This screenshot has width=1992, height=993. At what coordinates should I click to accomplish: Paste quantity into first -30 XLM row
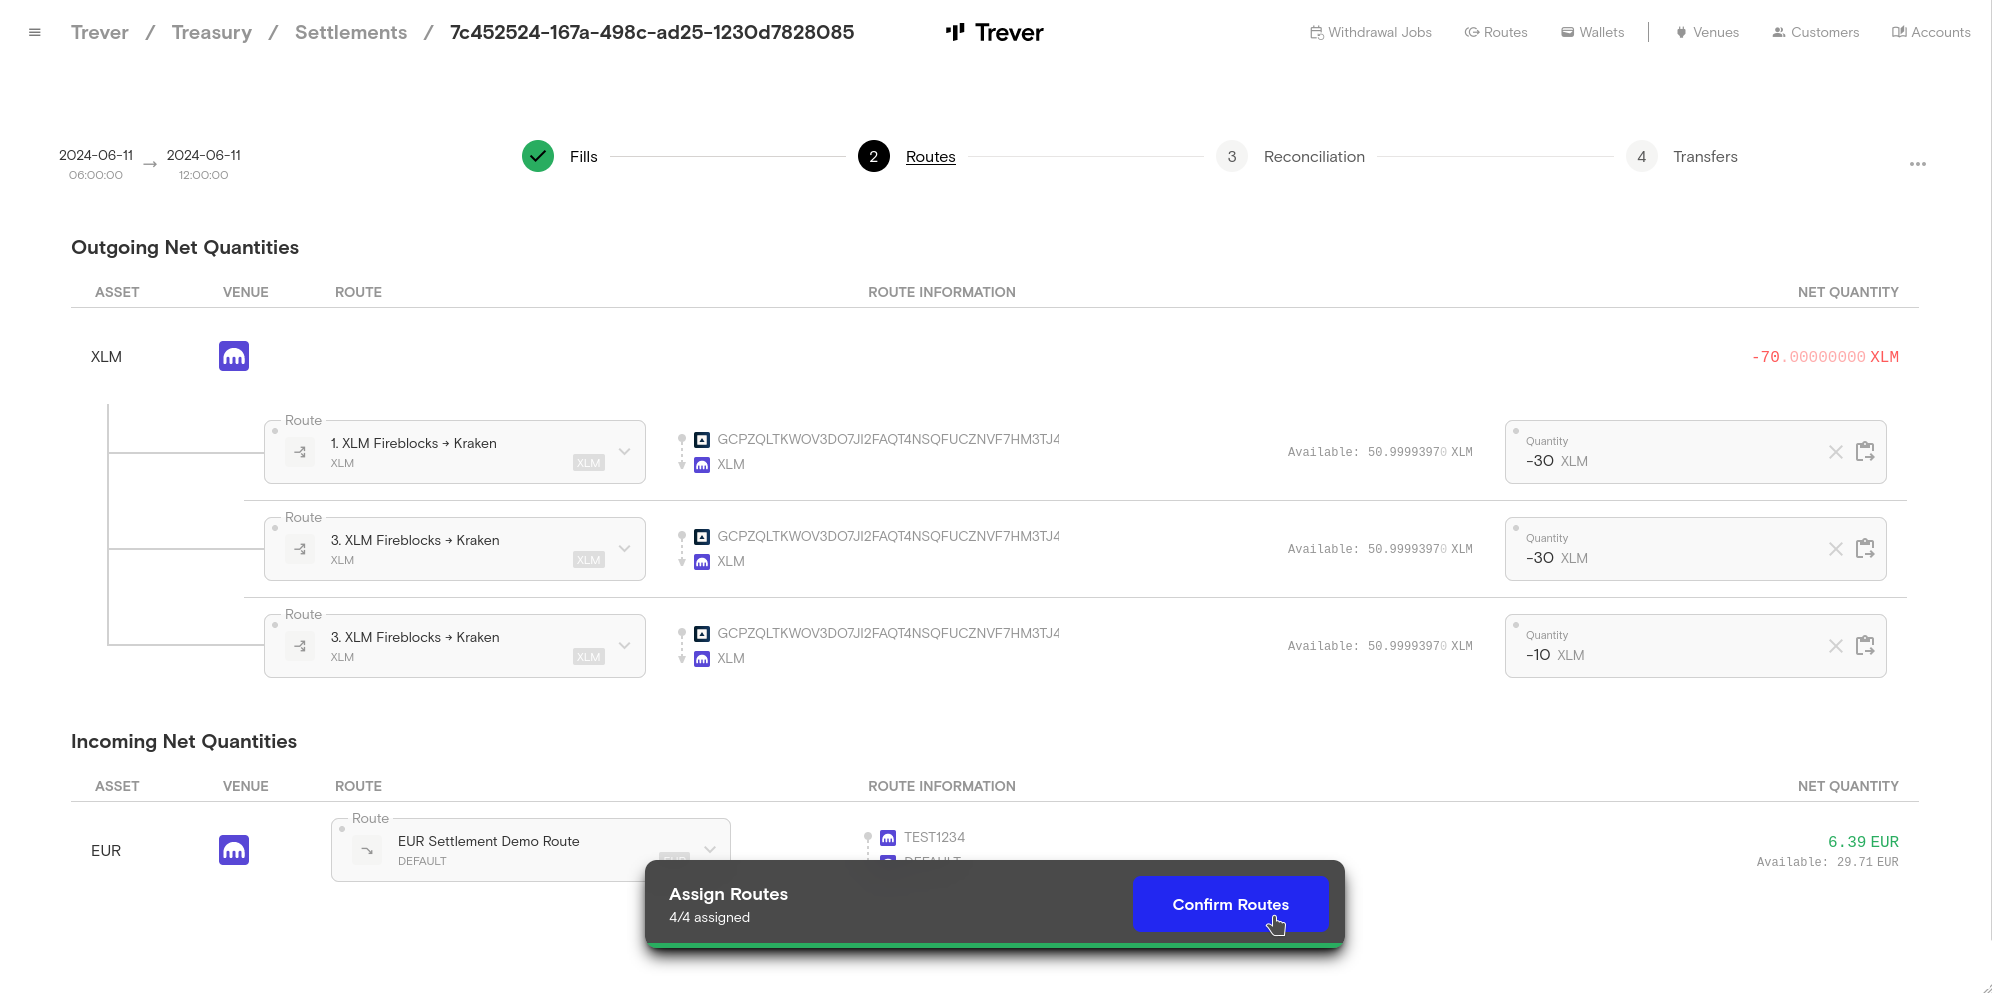pos(1865,452)
